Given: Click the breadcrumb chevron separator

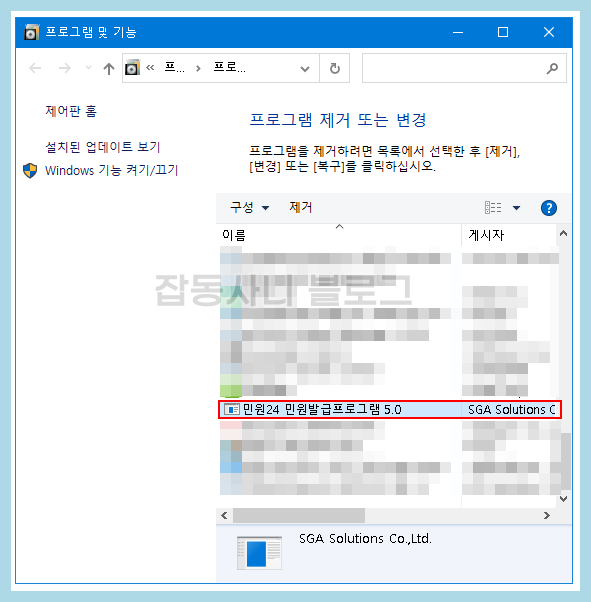Looking at the screenshot, I should pos(198,69).
